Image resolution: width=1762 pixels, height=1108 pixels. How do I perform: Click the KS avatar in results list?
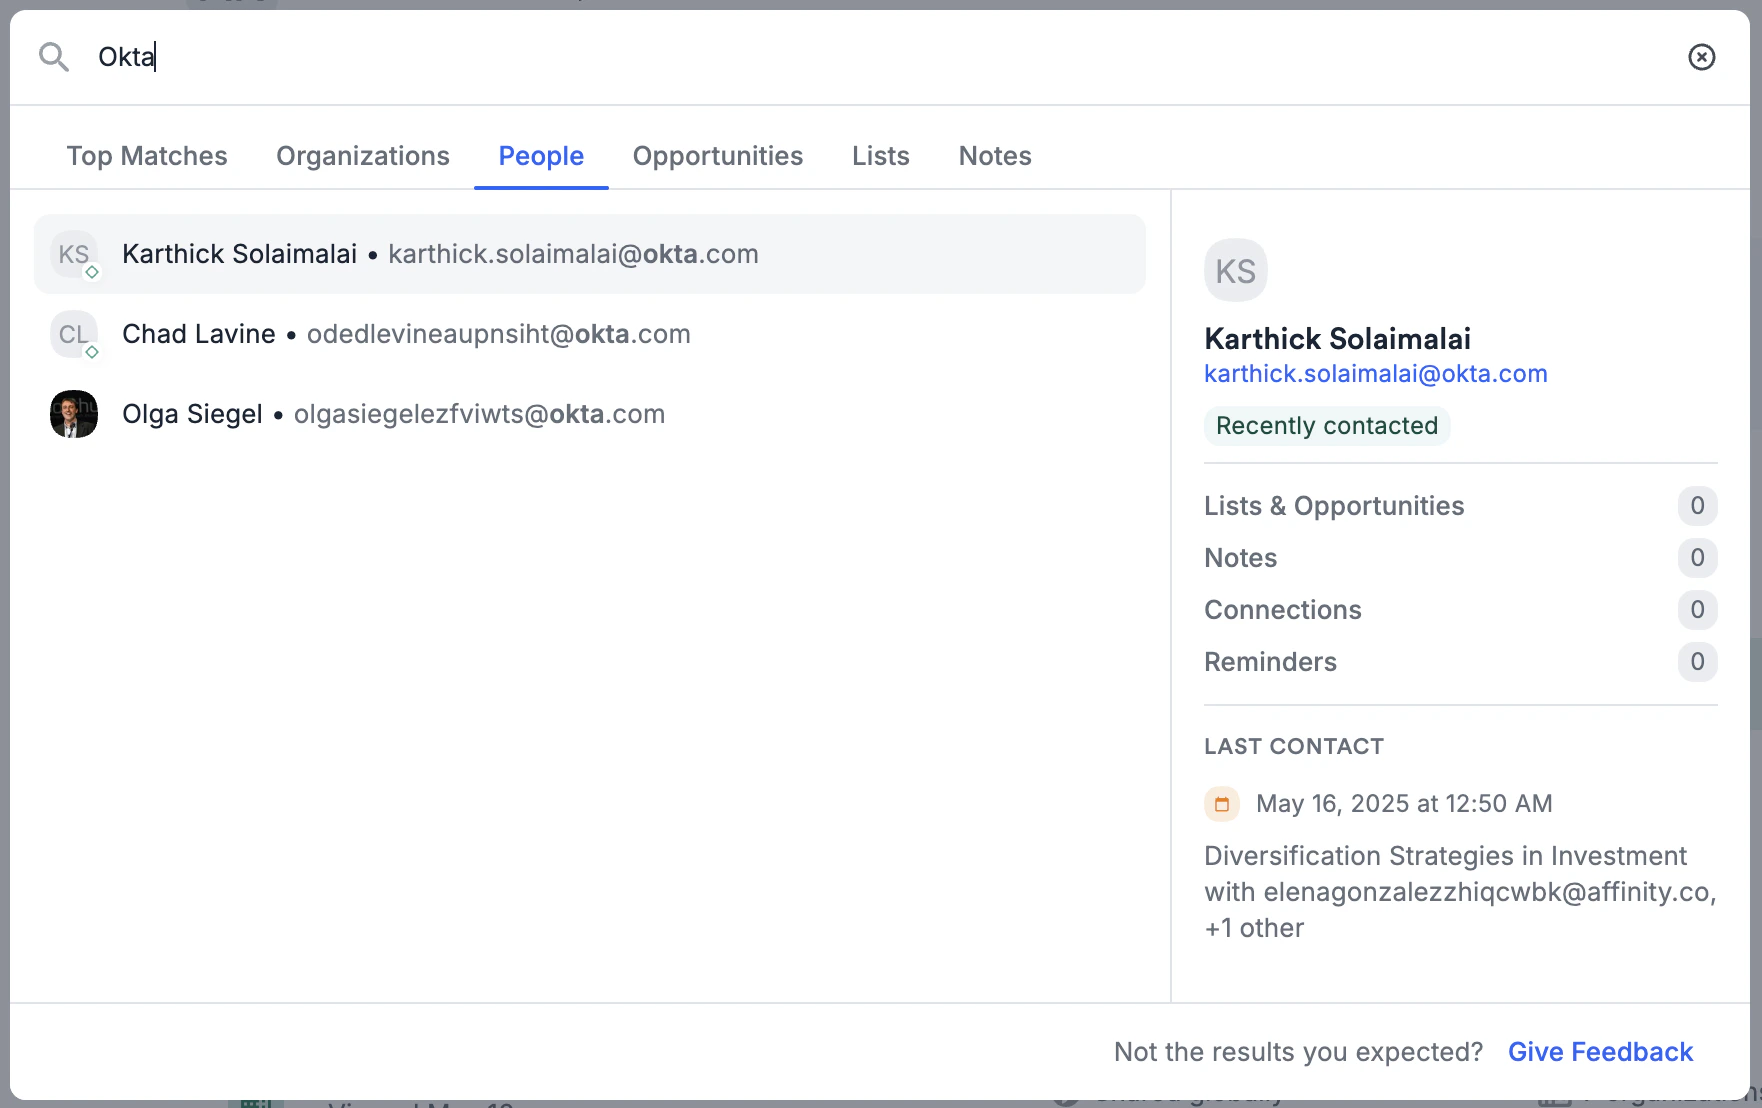coord(74,254)
